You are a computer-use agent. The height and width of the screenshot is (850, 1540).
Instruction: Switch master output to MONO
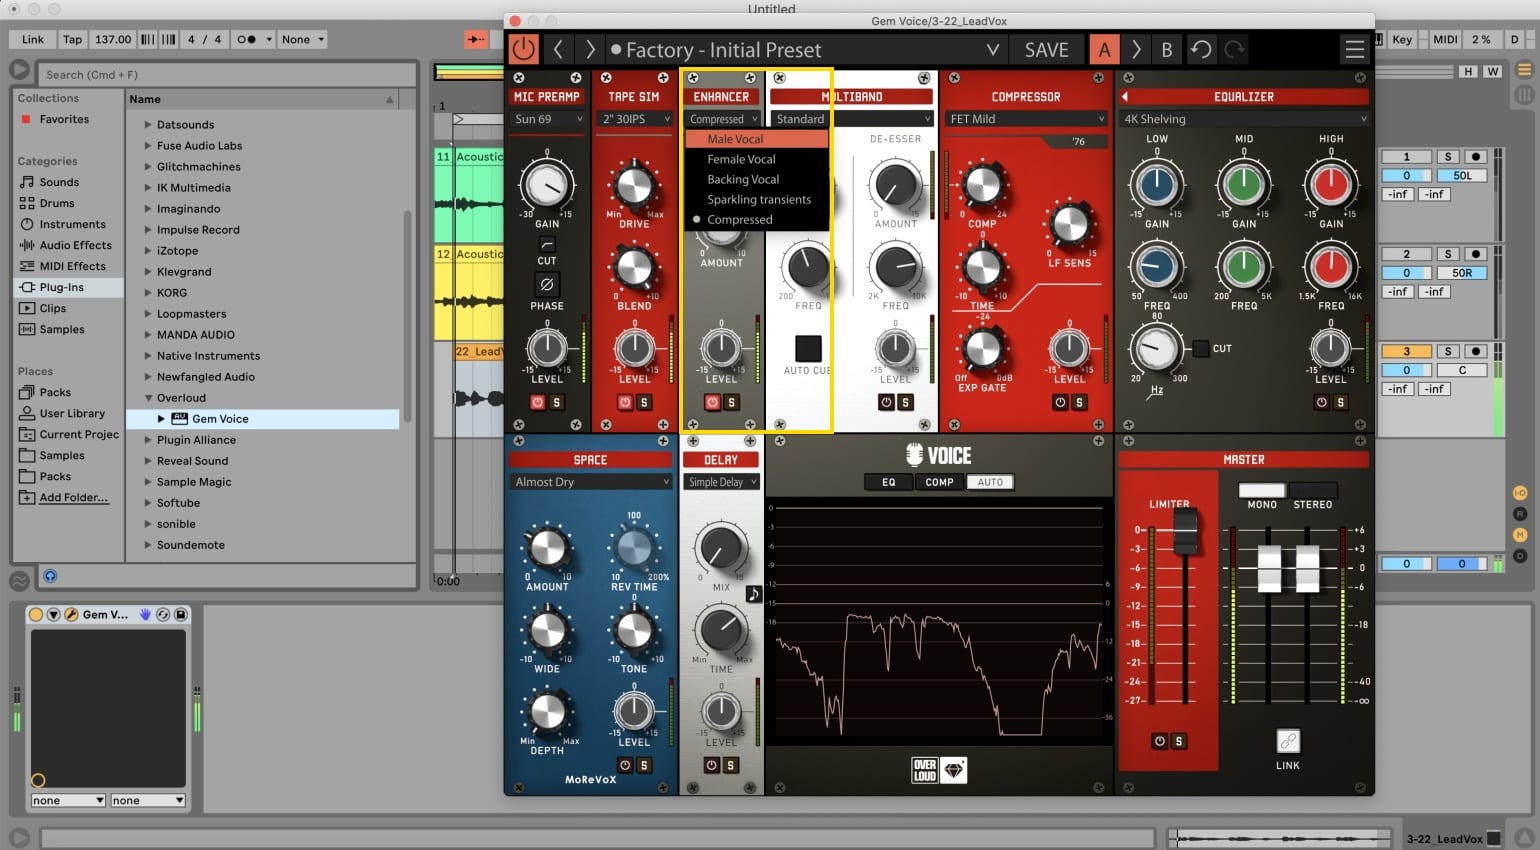point(1262,490)
